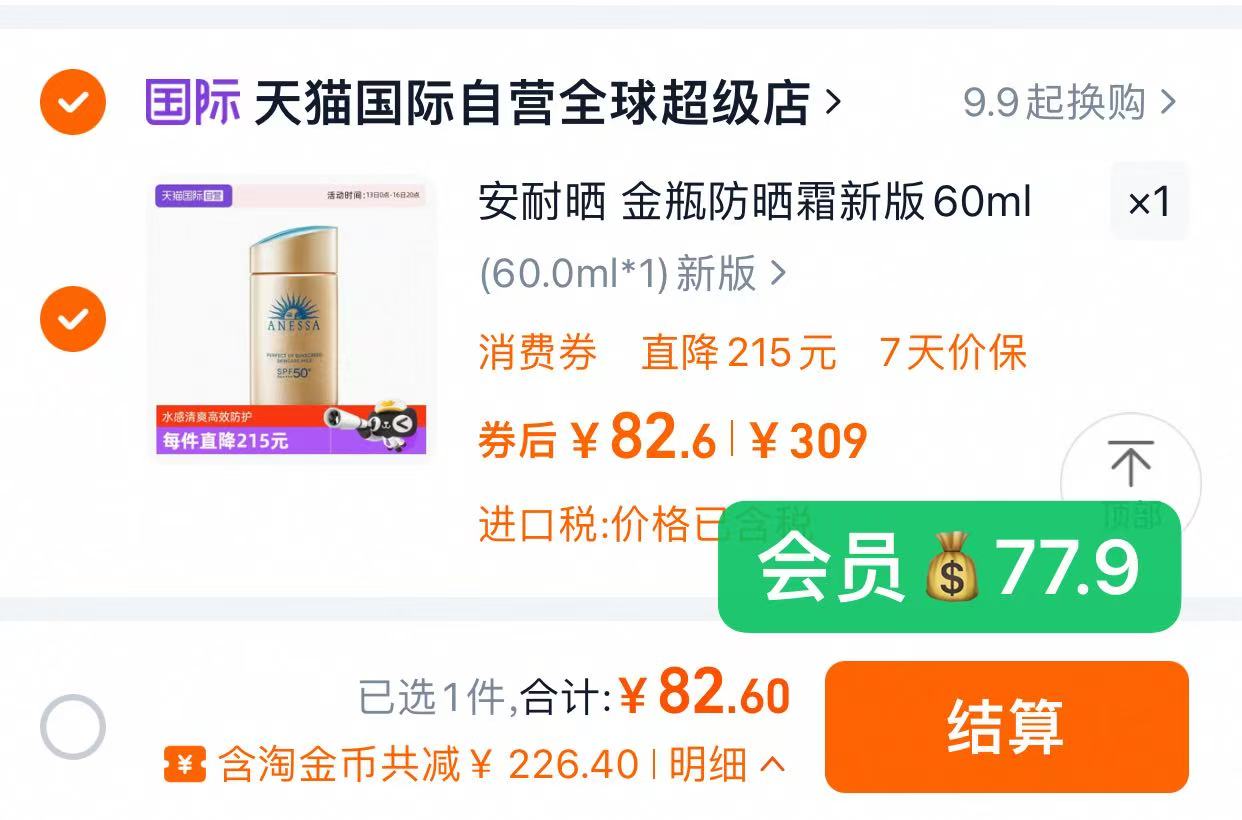The width and height of the screenshot is (1242, 820).
Task: Open the 天猫国际自营全球超级店 store page chevron
Action: coord(833,102)
